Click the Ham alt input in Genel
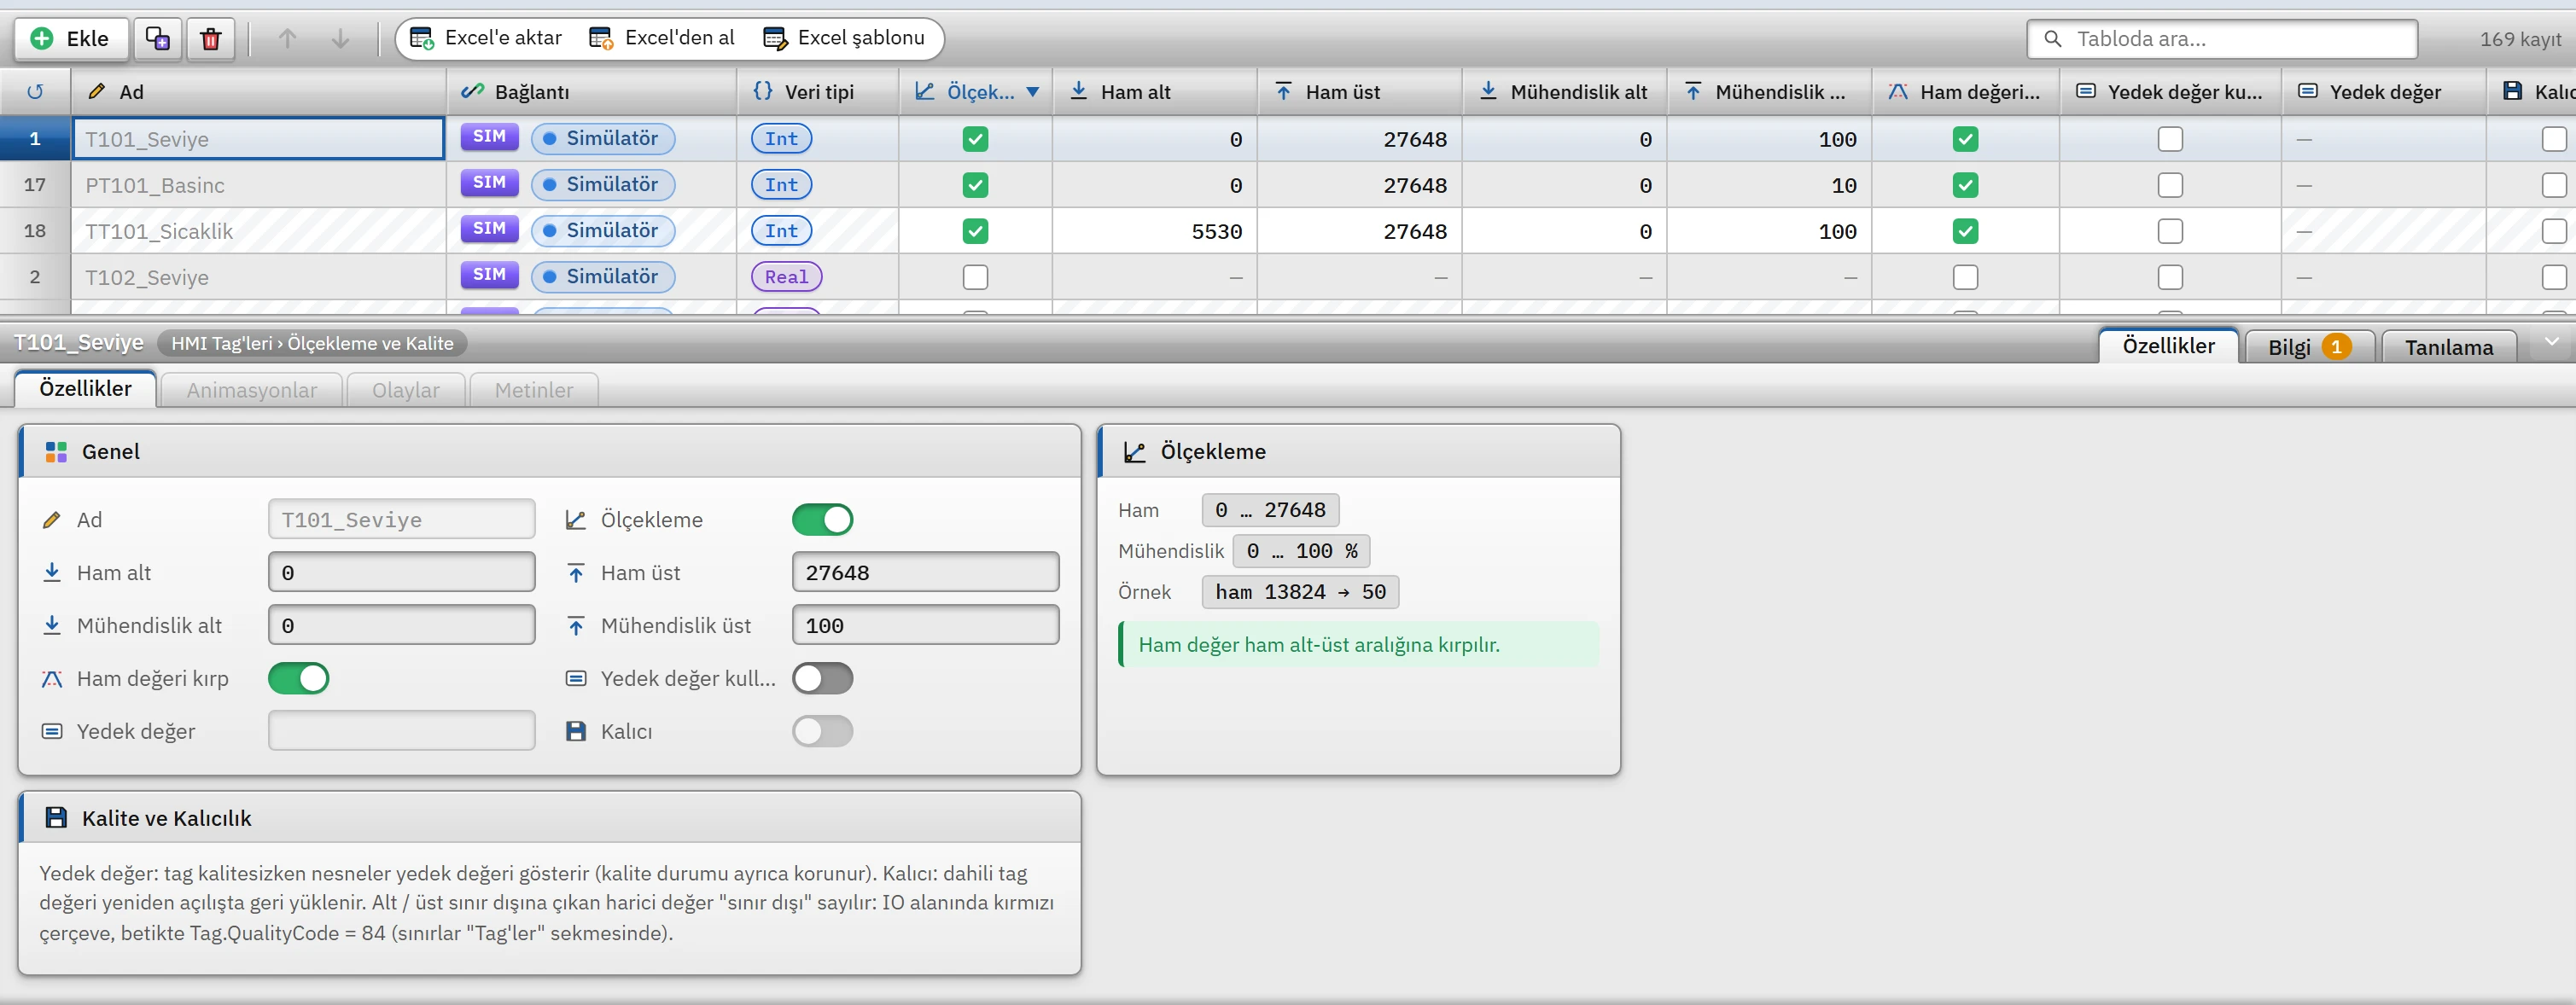This screenshot has width=2576, height=1005. (401, 573)
